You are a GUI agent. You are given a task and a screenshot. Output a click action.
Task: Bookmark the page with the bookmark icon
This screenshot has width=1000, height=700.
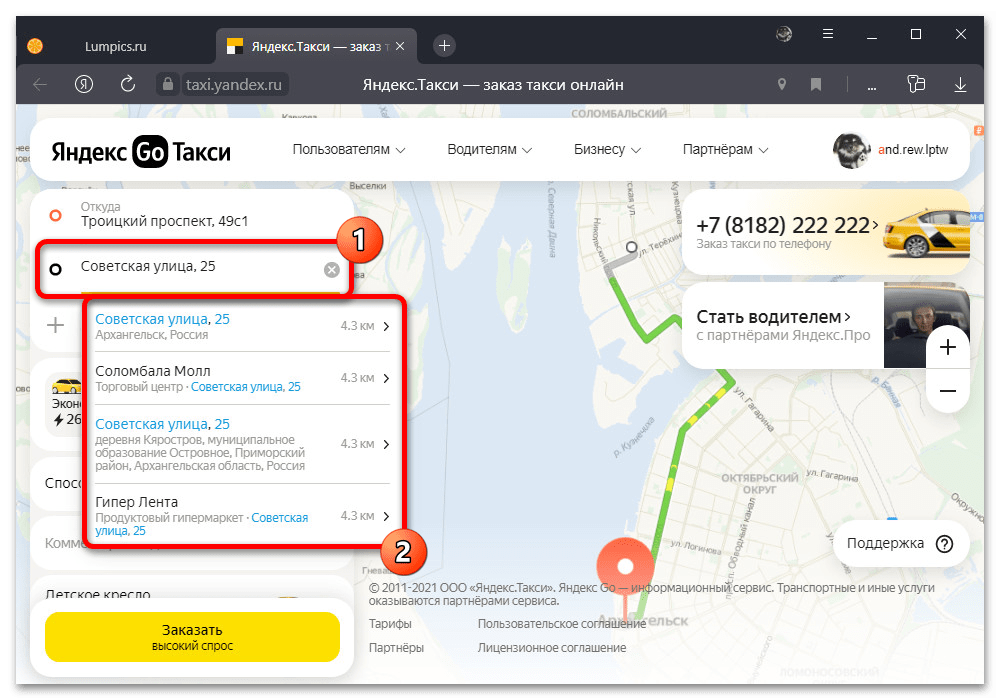click(x=816, y=84)
